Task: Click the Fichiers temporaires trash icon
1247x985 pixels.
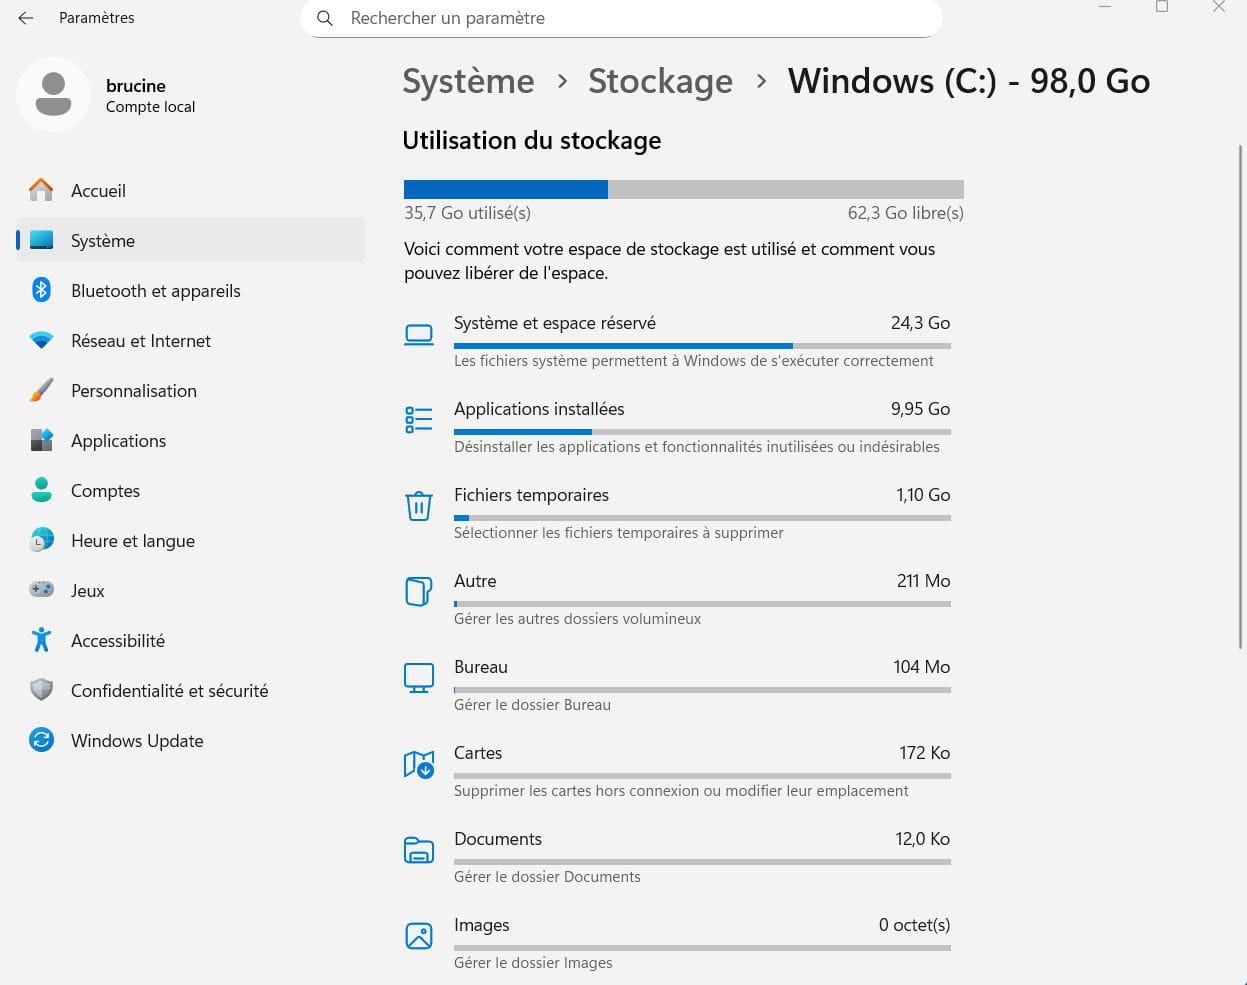Action: coord(419,506)
